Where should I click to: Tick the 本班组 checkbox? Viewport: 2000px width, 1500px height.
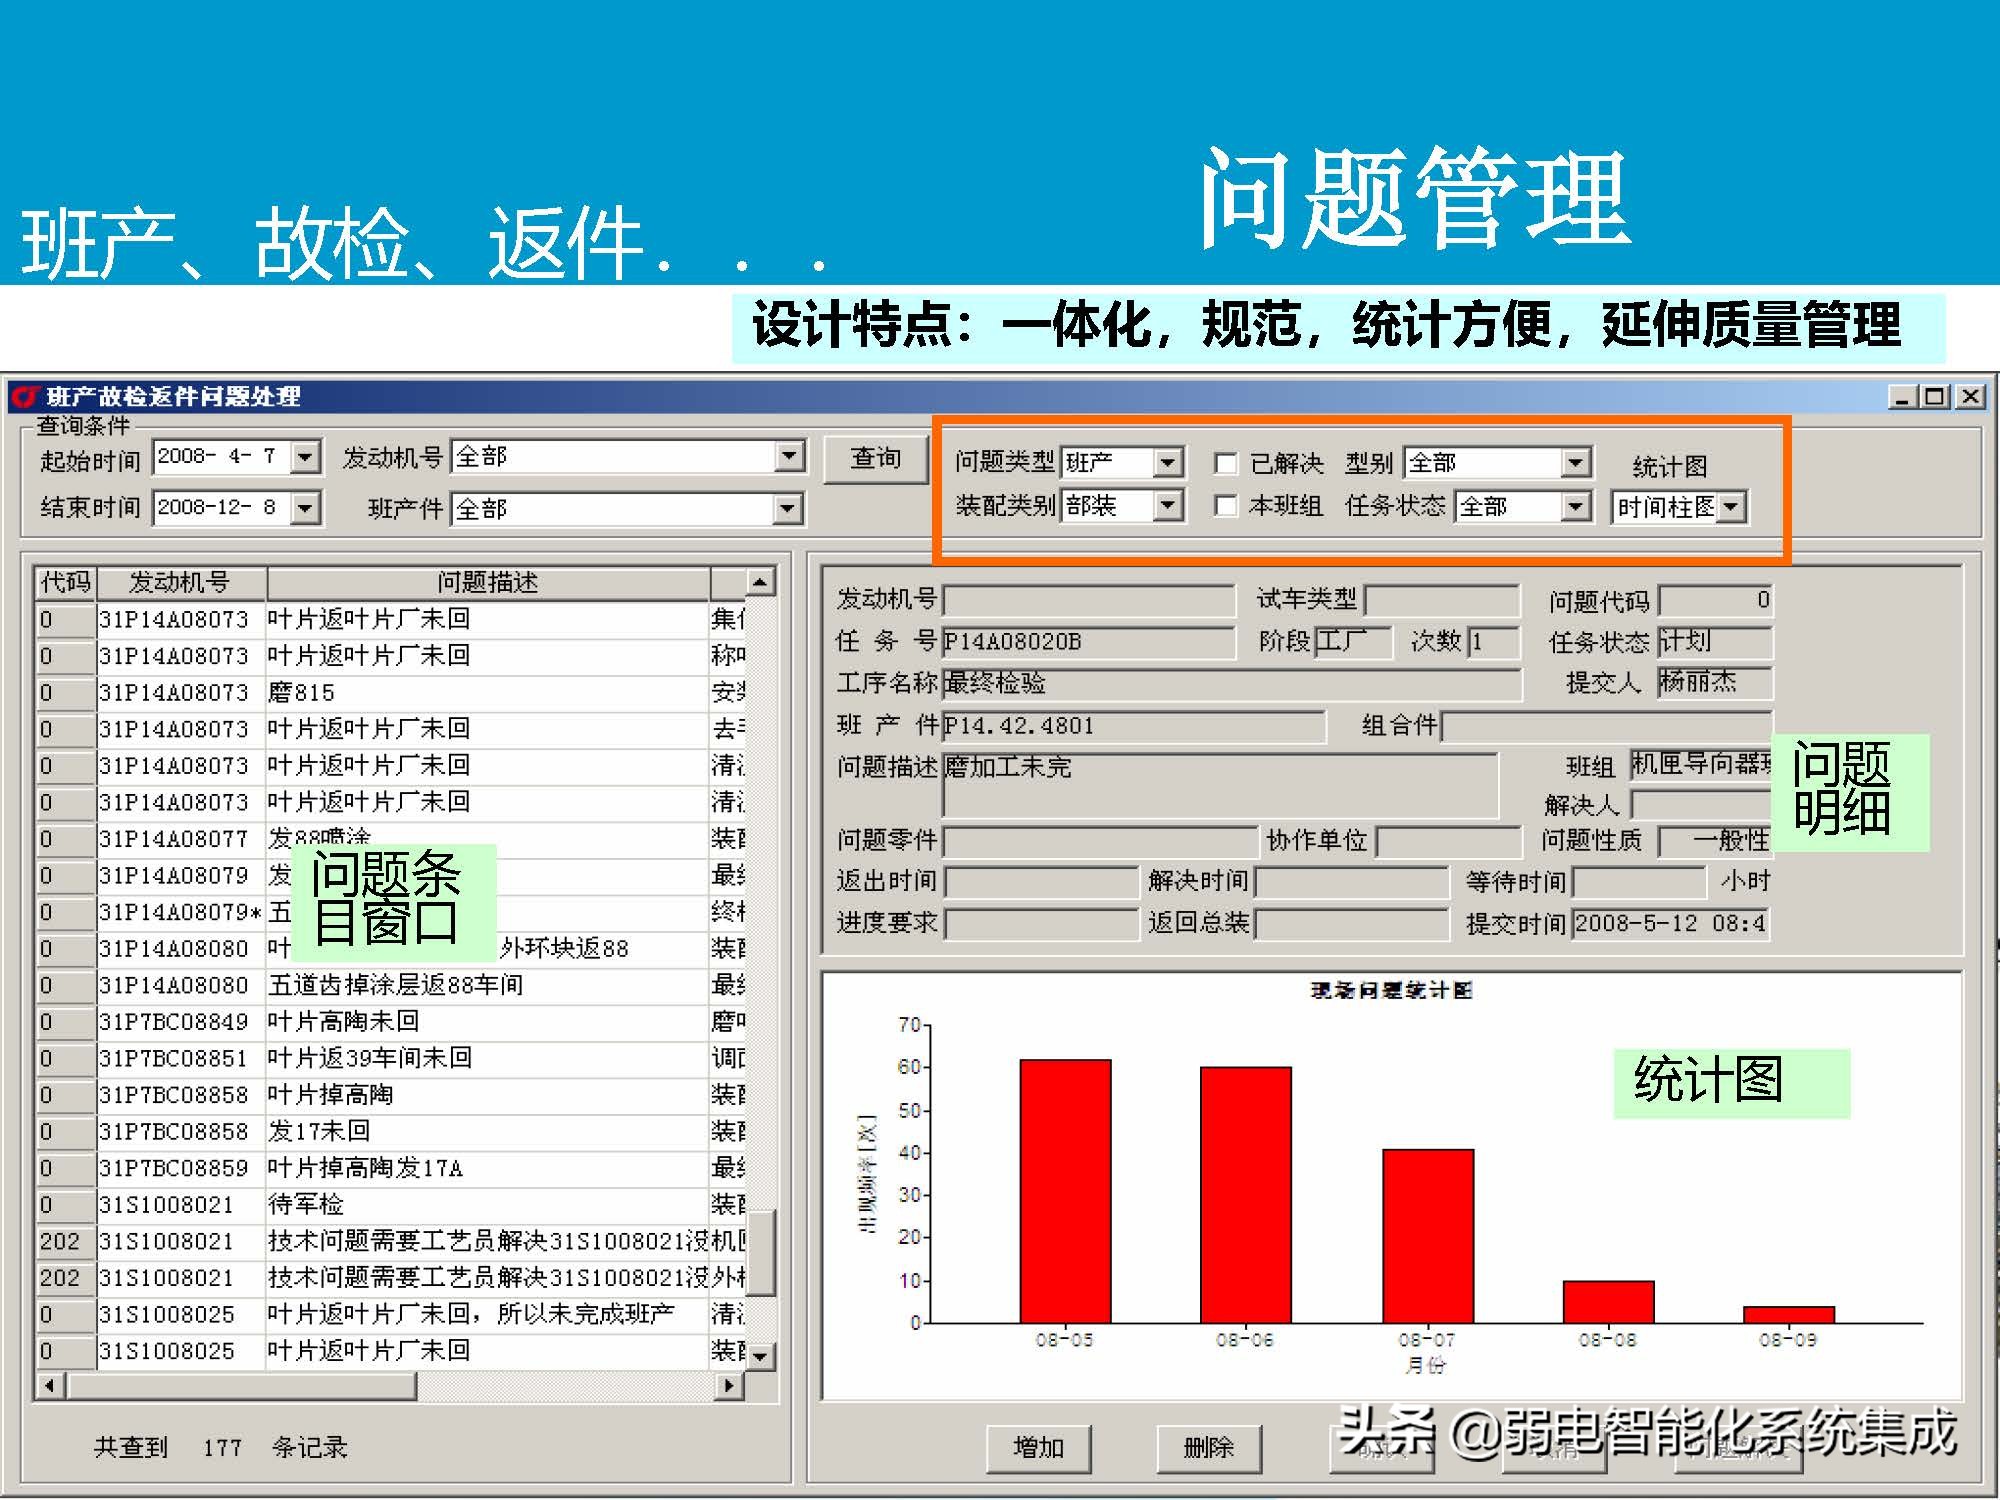[x=1224, y=506]
